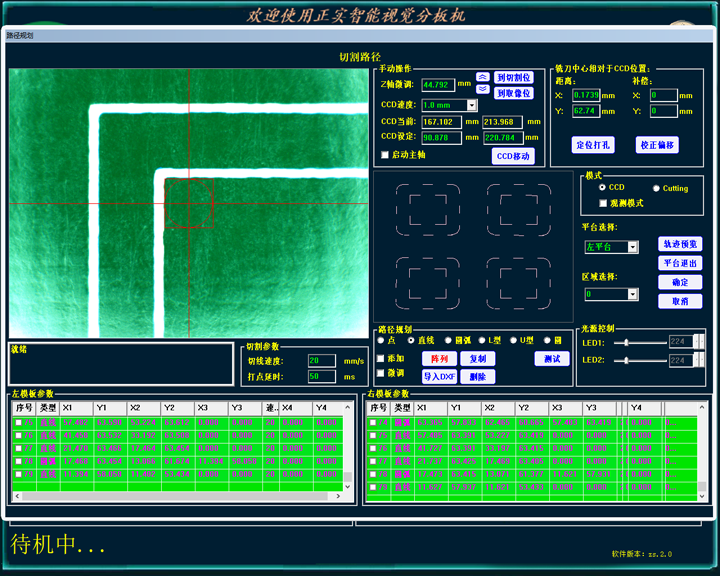Image resolution: width=720 pixels, height=576 pixels.
Task: Select the bottom-left board outline in panel preview
Action: pos(428,283)
